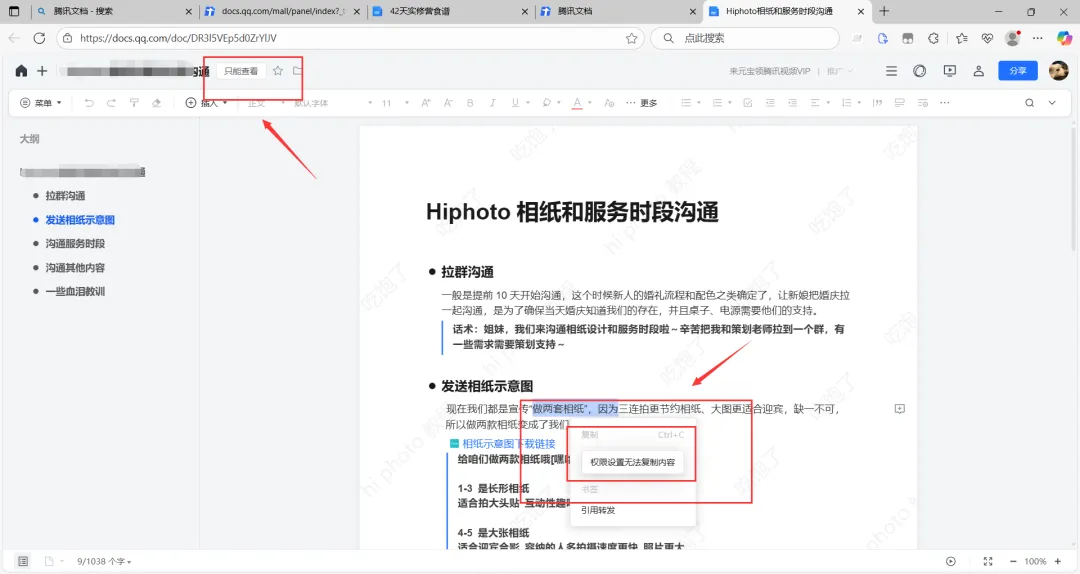Click the 只能查看 view-only badge
Screen dimensions: 1080x574
tap(241, 71)
